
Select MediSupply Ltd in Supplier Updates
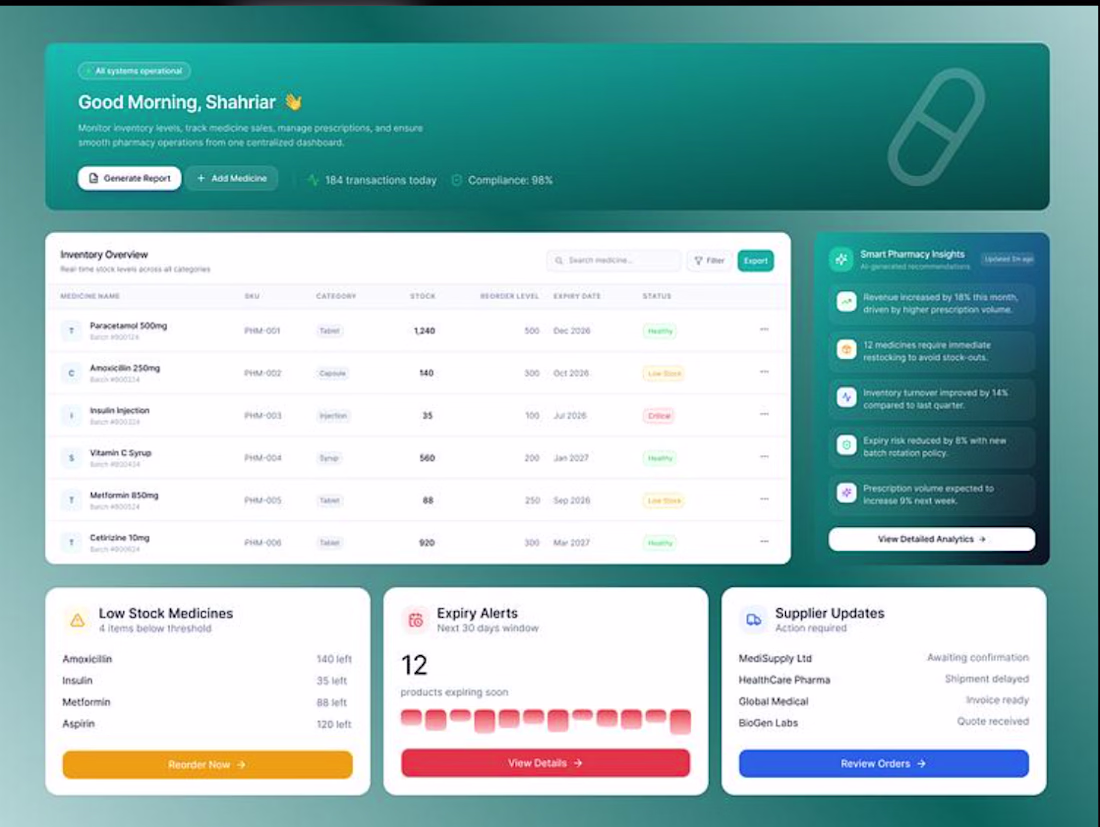pyautogui.click(x=775, y=659)
